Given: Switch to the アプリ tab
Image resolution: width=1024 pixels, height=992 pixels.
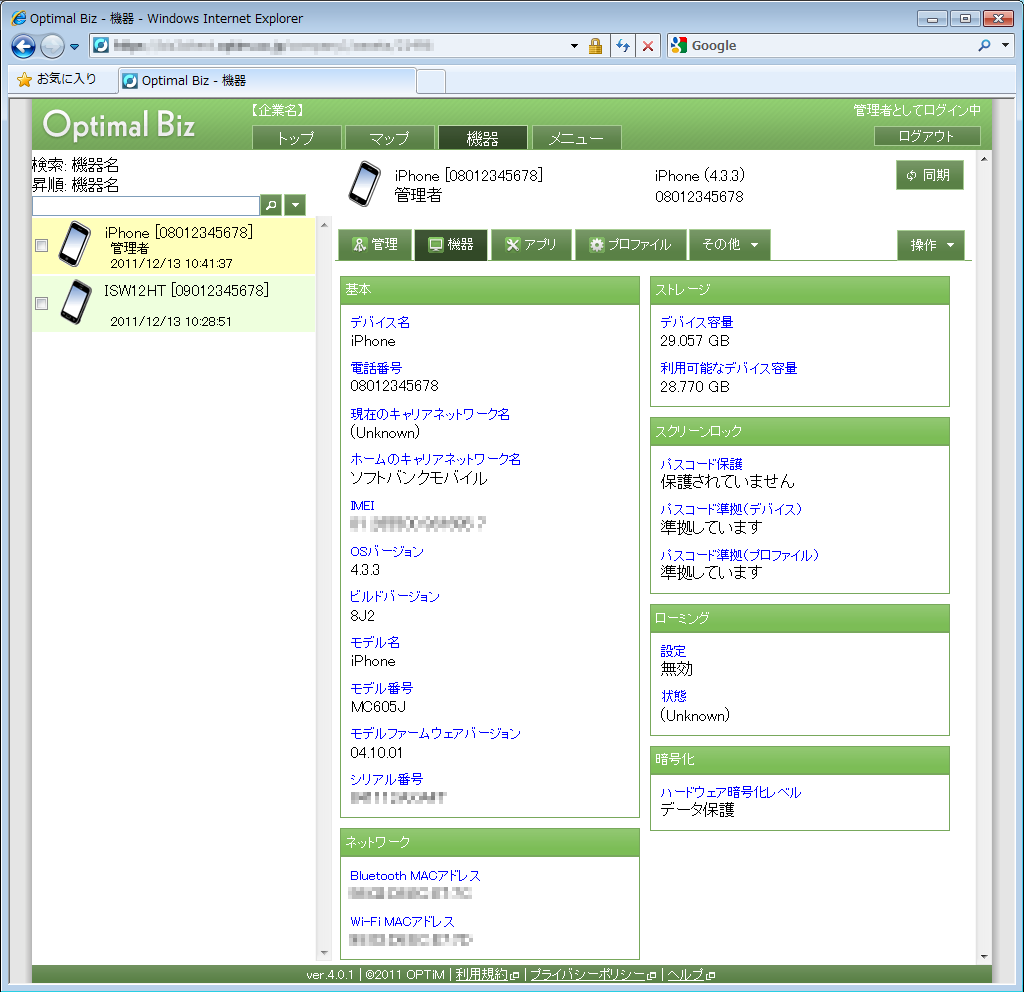Looking at the screenshot, I should [531, 244].
